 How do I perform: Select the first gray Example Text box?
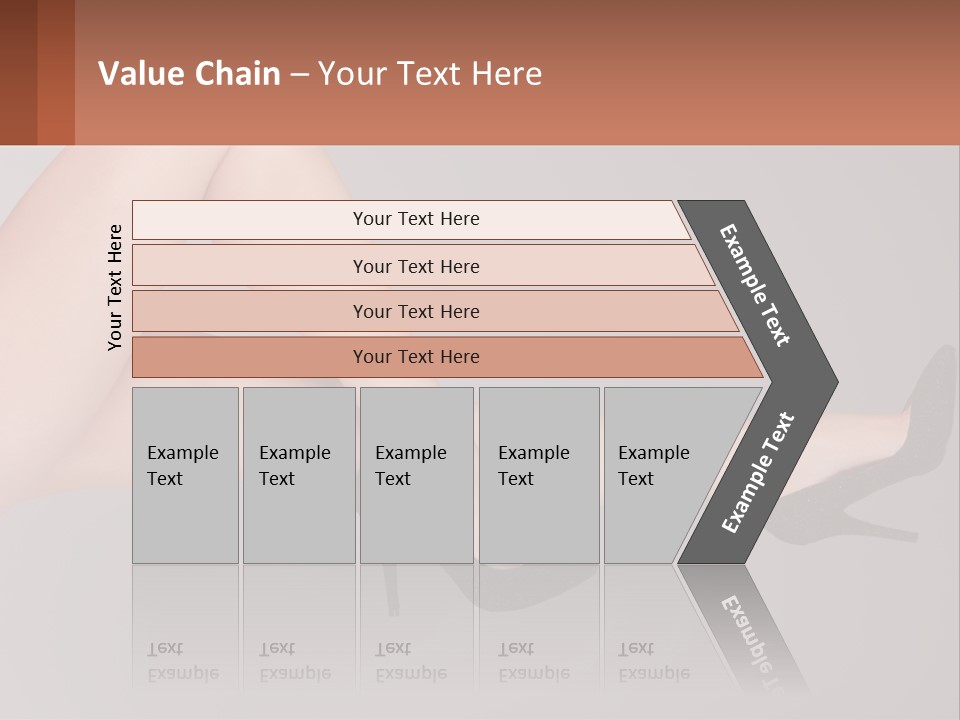pyautogui.click(x=185, y=475)
